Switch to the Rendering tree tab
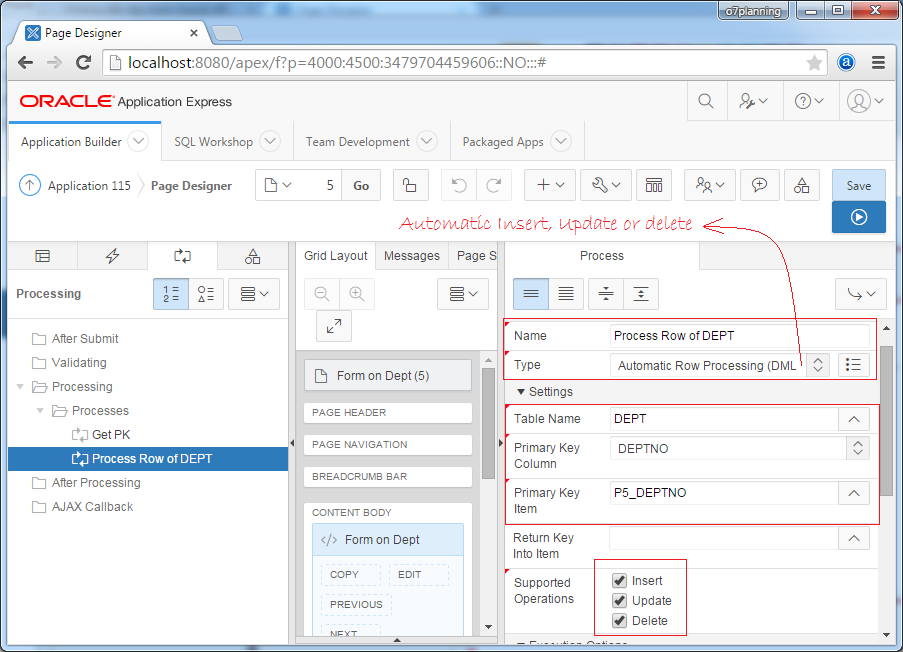The image size is (903, 652). click(x=43, y=256)
